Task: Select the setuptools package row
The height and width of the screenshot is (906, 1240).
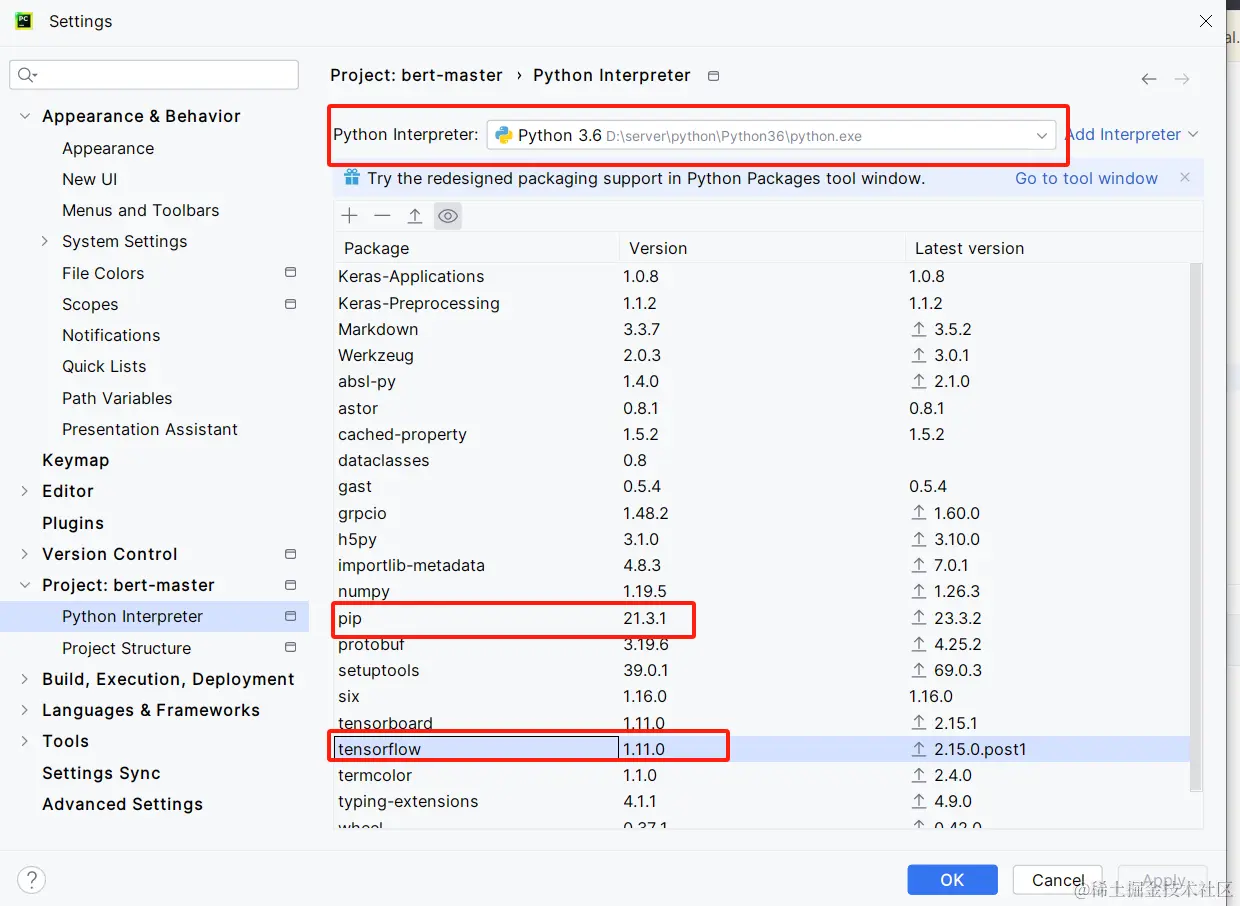Action: pos(762,670)
